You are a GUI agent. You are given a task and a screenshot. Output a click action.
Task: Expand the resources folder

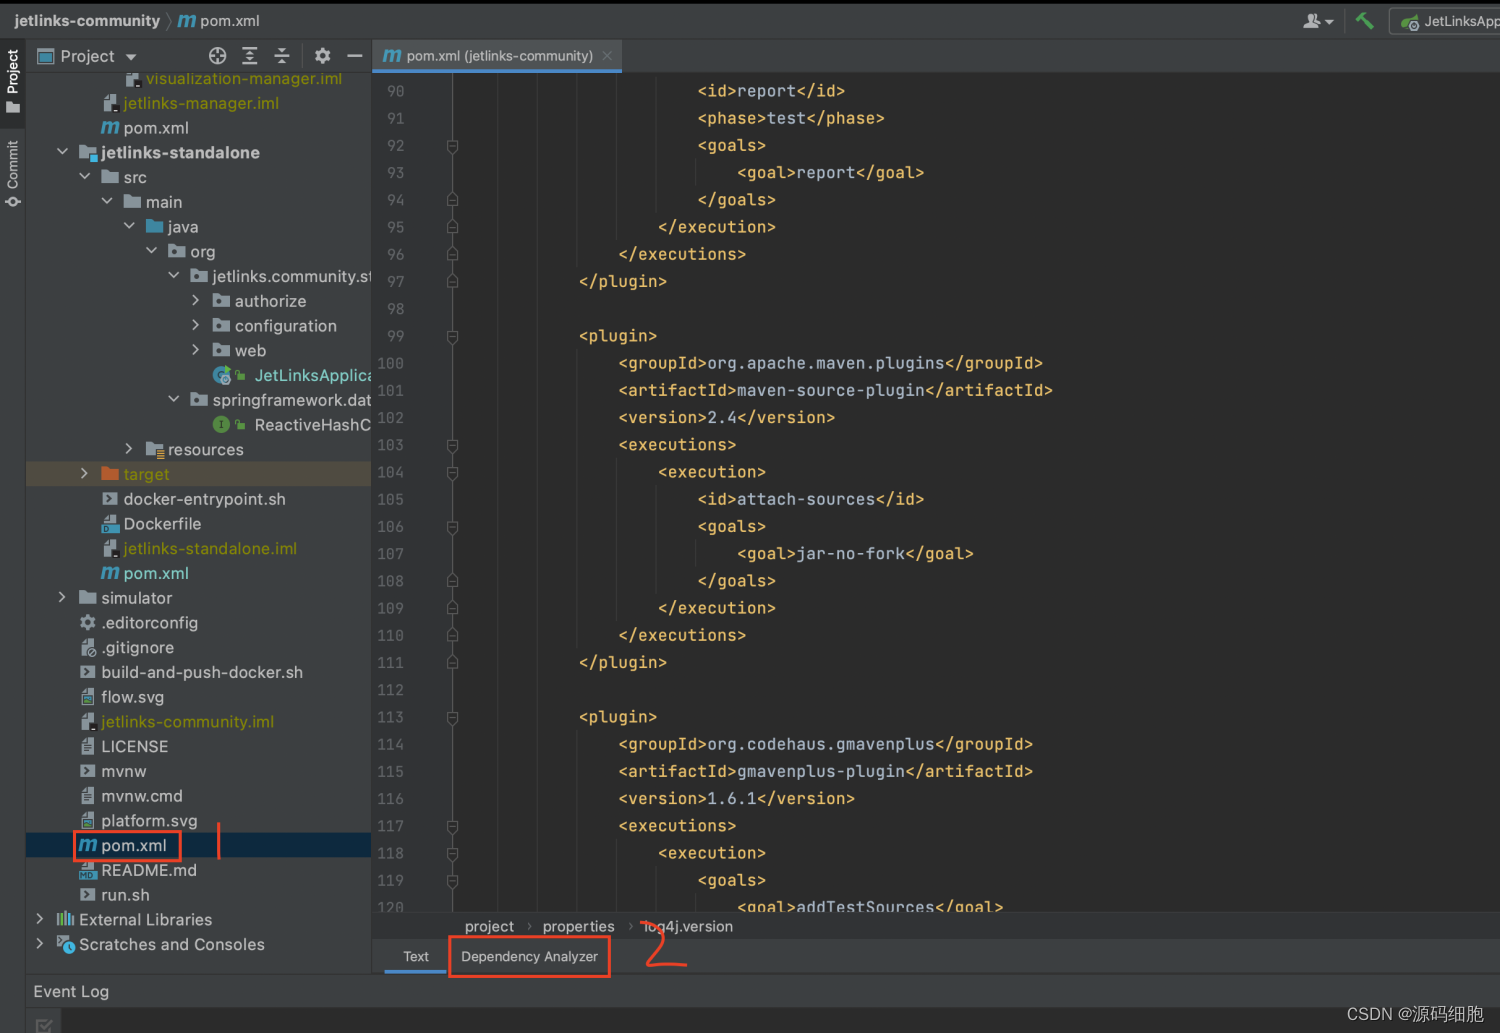tap(129, 449)
